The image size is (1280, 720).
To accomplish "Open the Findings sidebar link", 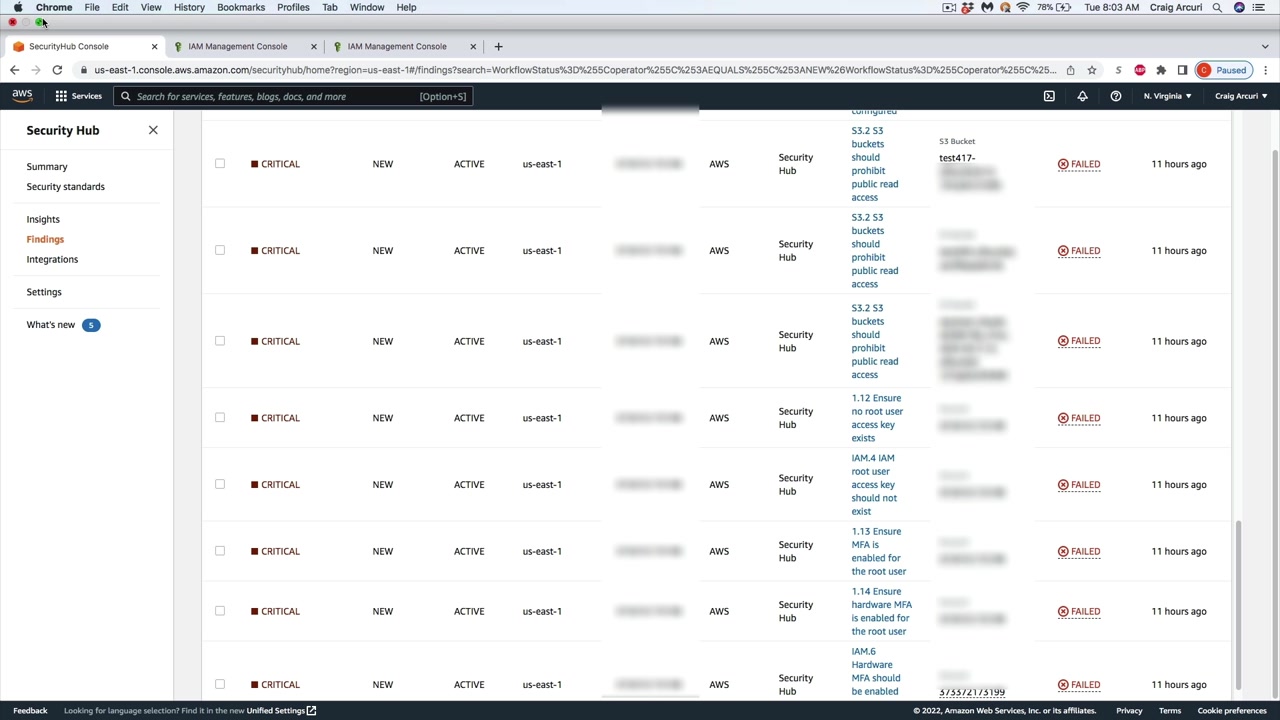I will [x=45, y=239].
